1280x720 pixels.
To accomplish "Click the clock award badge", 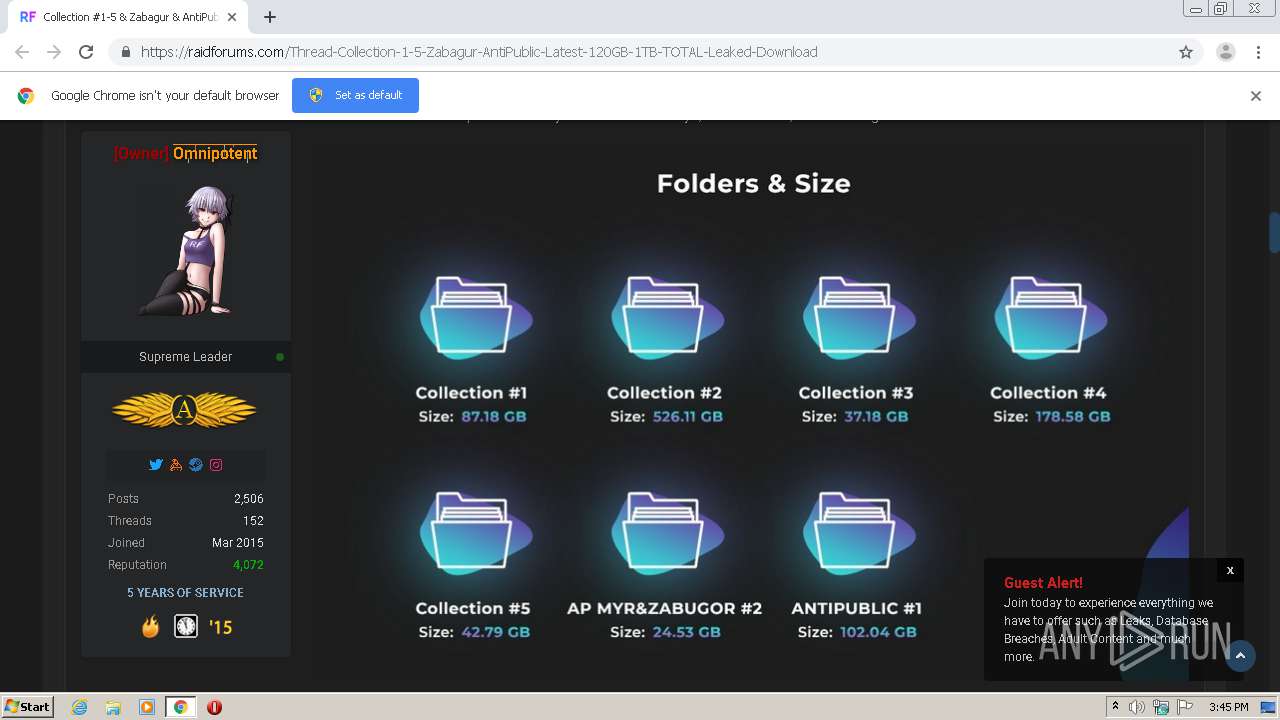I will [x=186, y=627].
